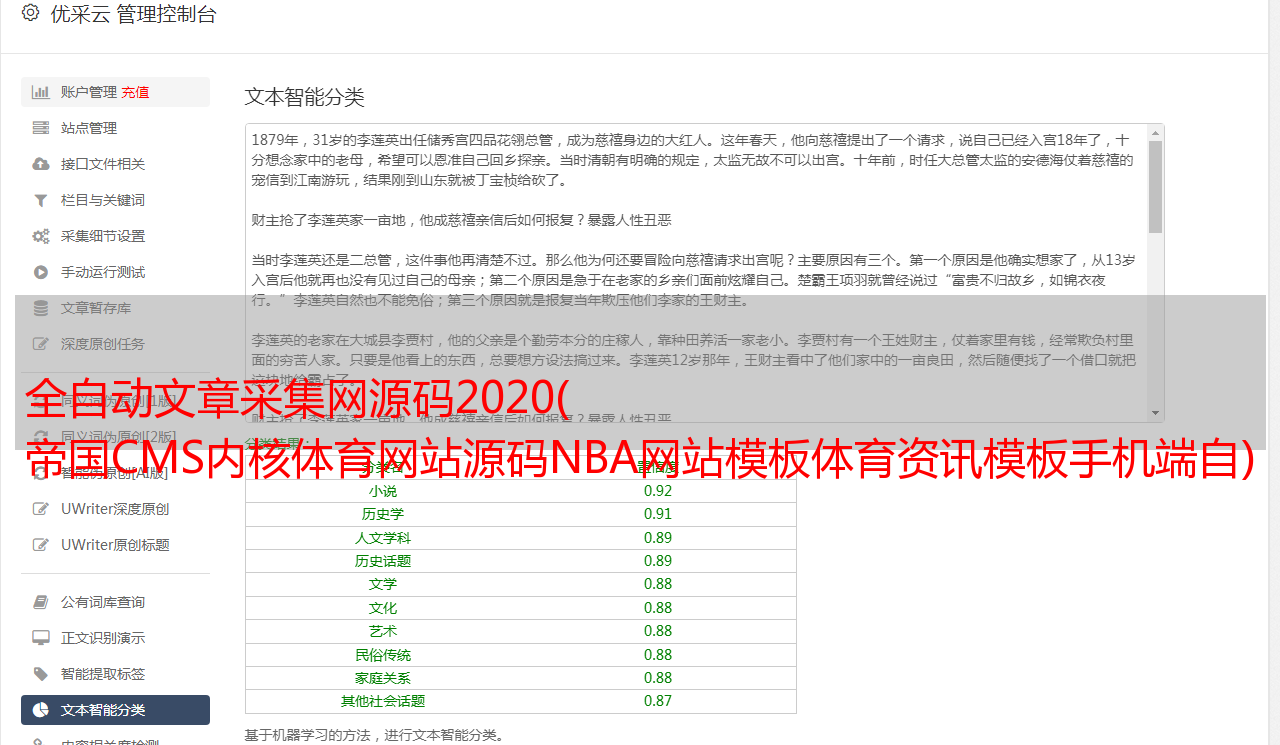Click the 民俗传统 category cell
The width and height of the screenshot is (1280, 745).
pos(383,655)
